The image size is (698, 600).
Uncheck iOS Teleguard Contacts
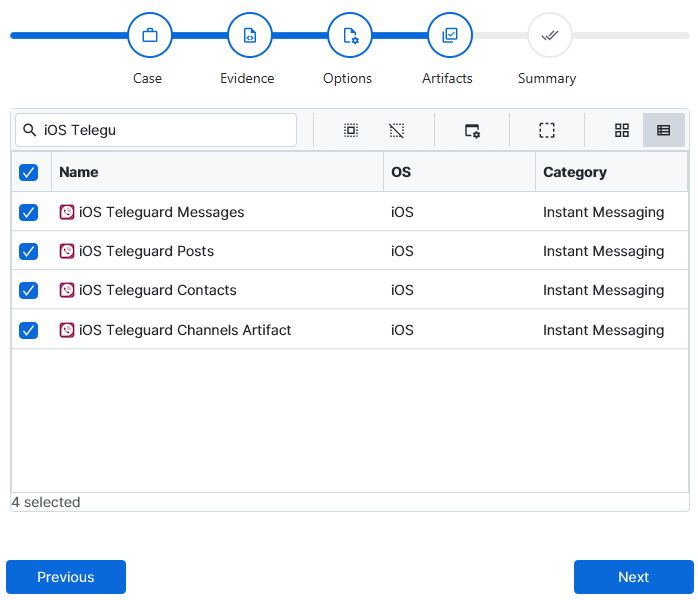[x=28, y=291]
